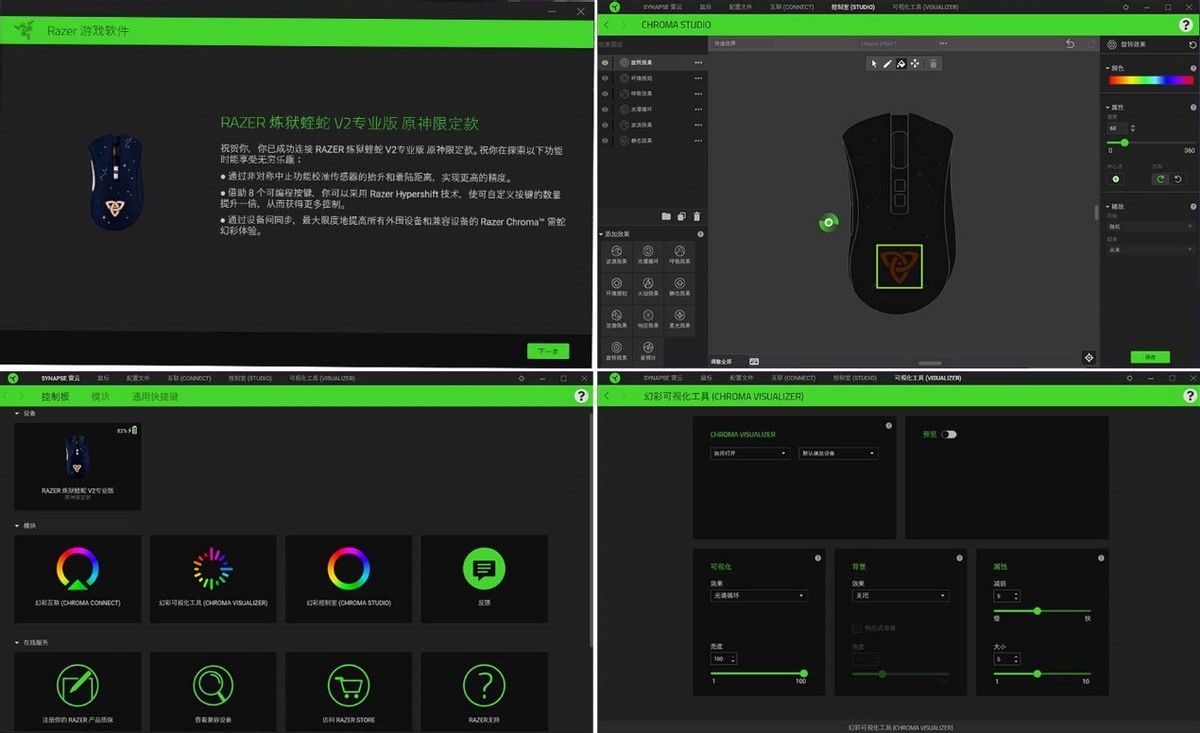Set rotation direction to clockwise

point(1160,179)
